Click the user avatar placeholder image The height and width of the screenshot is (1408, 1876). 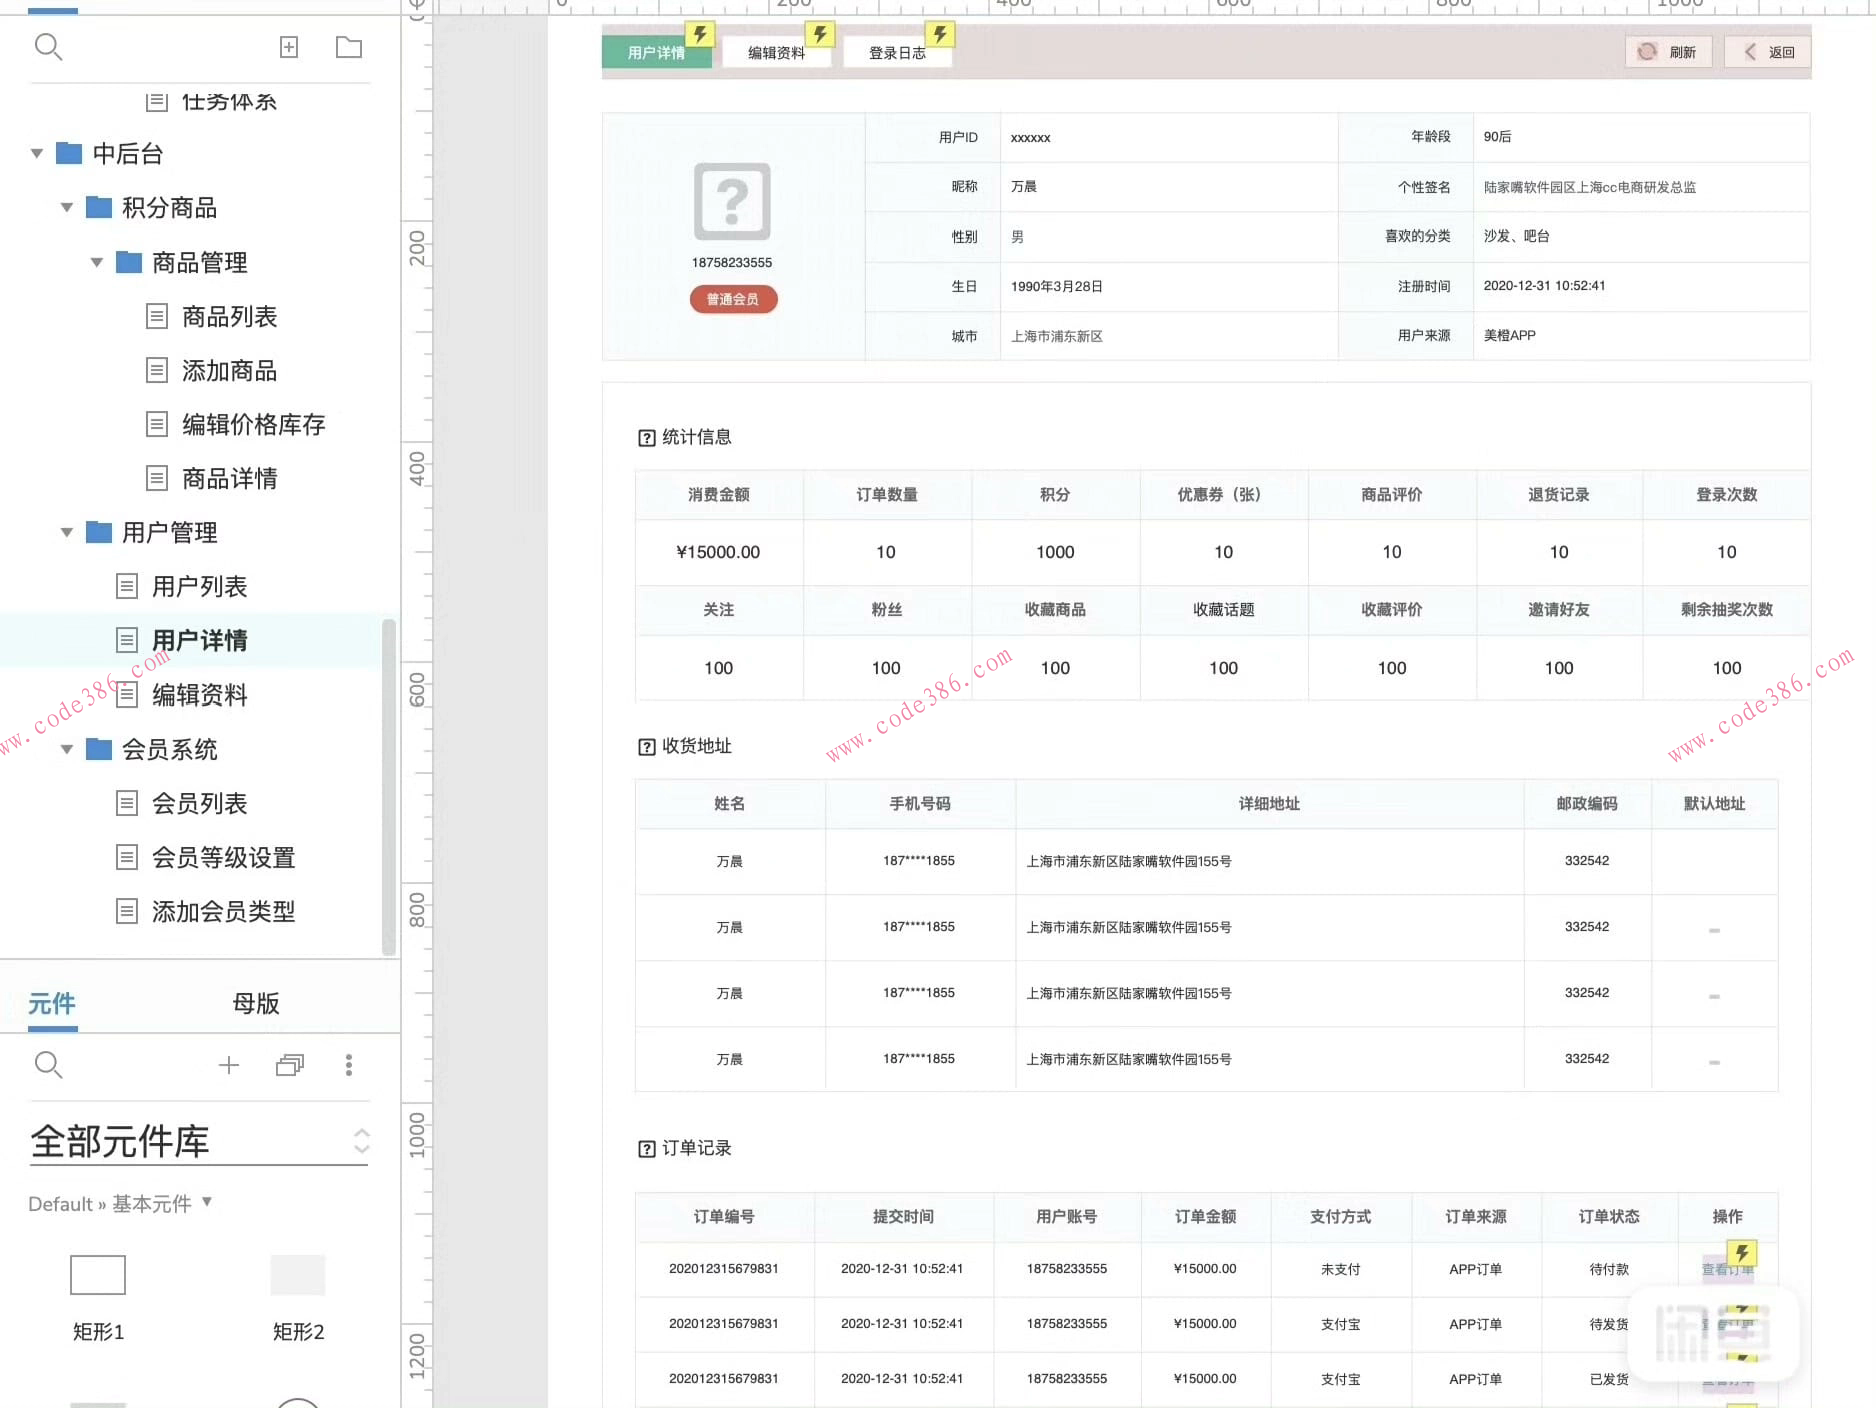(x=732, y=201)
